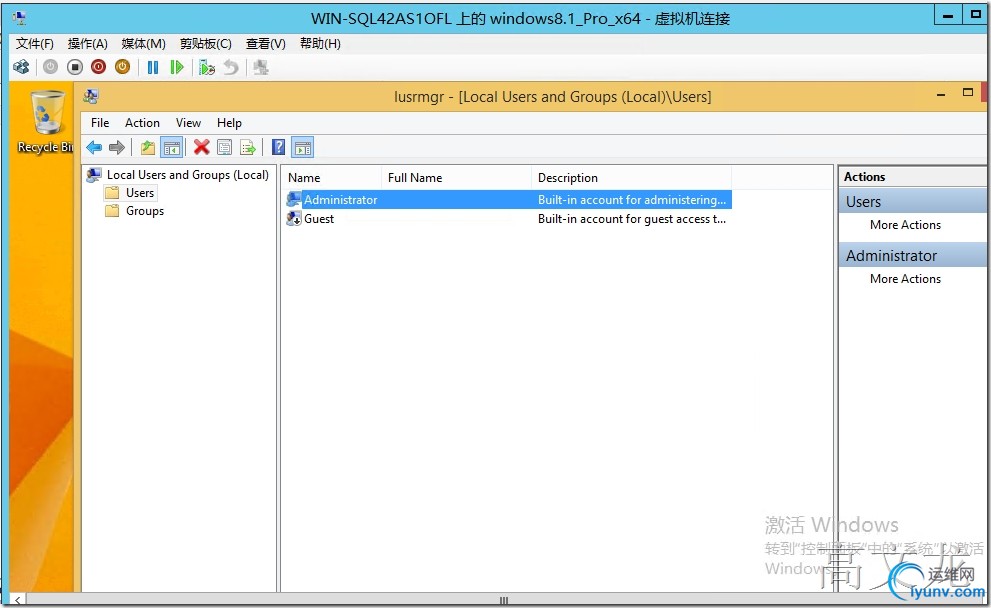
Task: Open the Help menu in lusrmgr
Action: coord(229,123)
